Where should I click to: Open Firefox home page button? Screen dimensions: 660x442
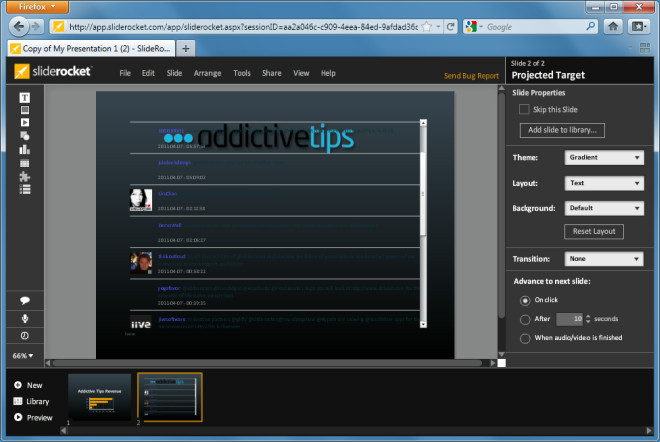click(613, 27)
